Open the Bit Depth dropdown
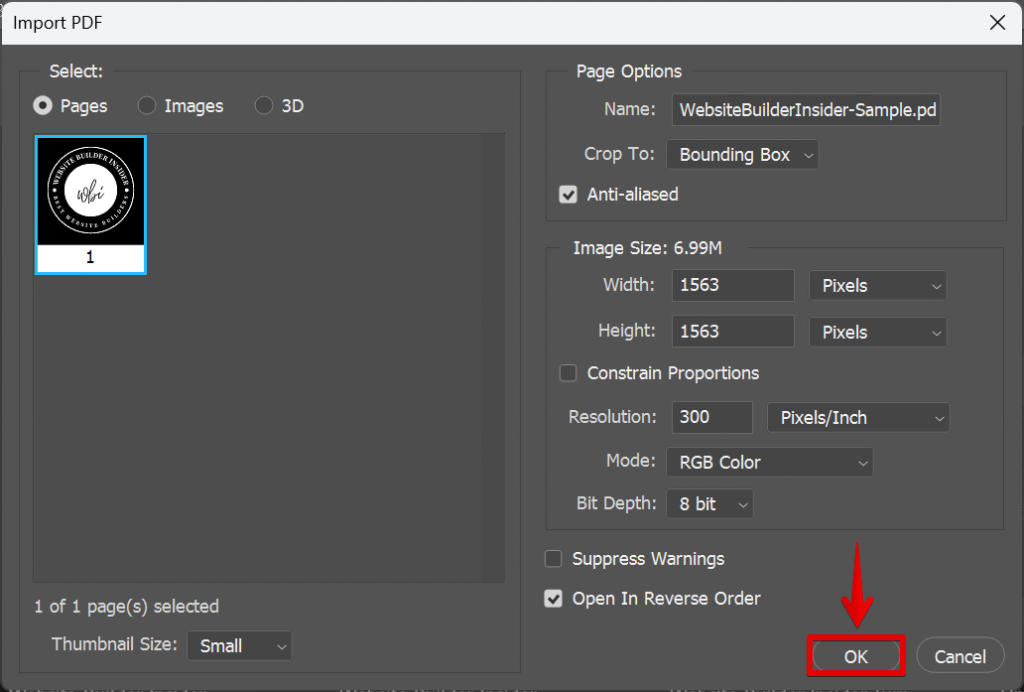The image size is (1024, 692). [709, 503]
